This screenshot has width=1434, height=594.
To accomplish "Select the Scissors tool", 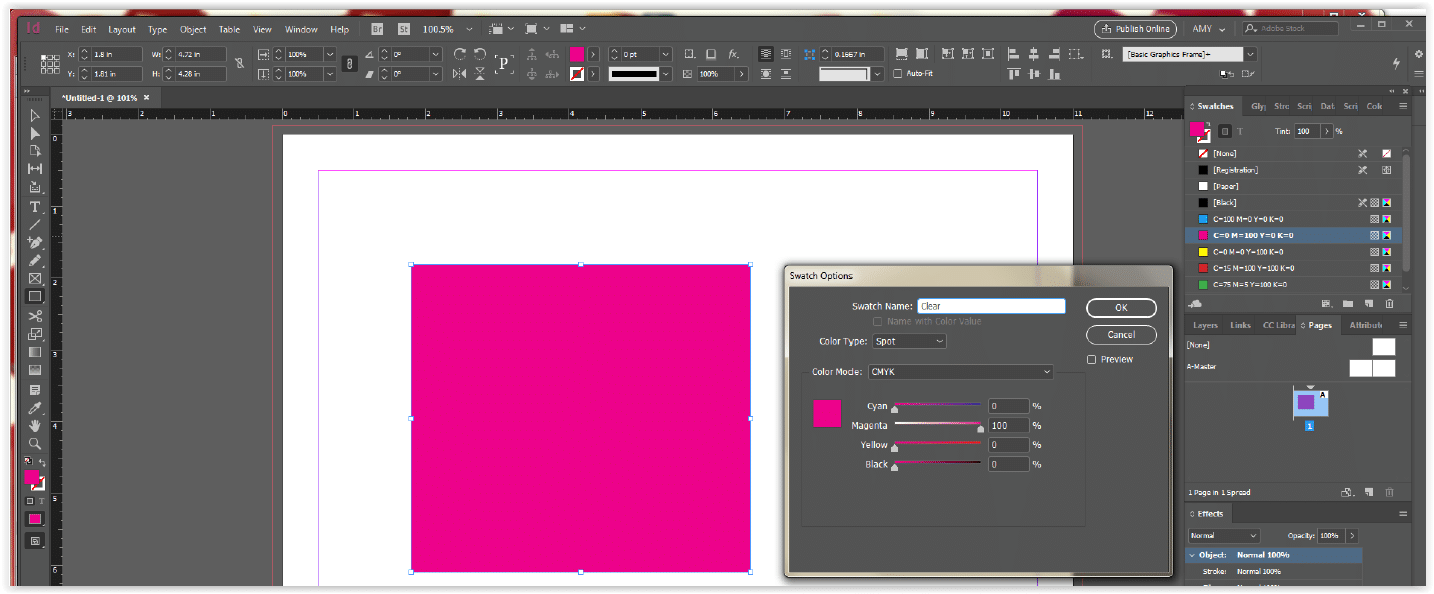I will tap(35, 316).
